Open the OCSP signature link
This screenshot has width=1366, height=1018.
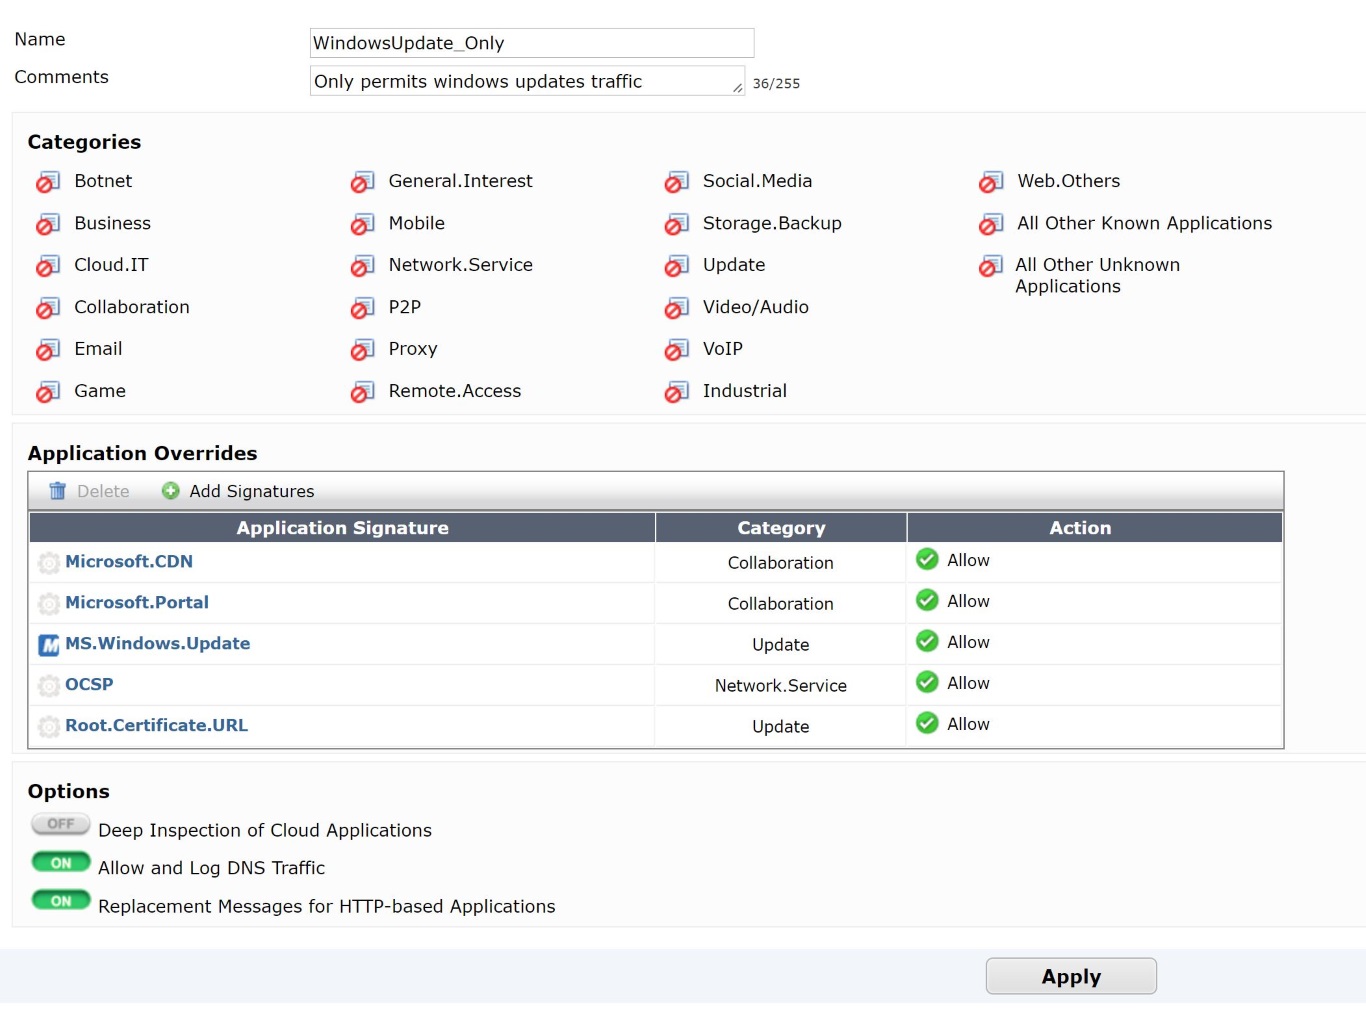point(89,684)
